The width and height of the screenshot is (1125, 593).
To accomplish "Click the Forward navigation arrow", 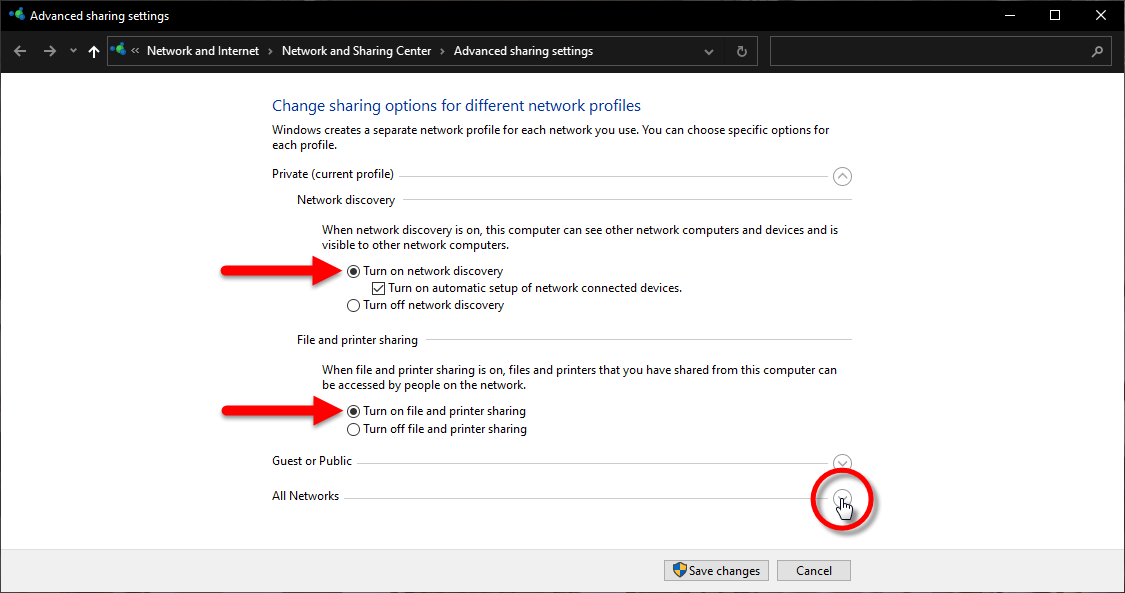I will point(49,51).
